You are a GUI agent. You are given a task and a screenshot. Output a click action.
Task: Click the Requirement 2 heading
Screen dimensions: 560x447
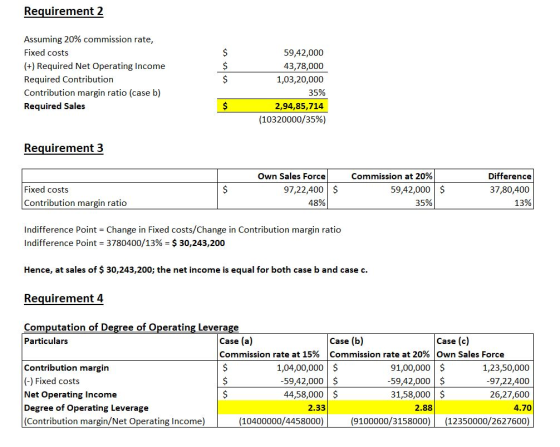pyautogui.click(x=64, y=11)
